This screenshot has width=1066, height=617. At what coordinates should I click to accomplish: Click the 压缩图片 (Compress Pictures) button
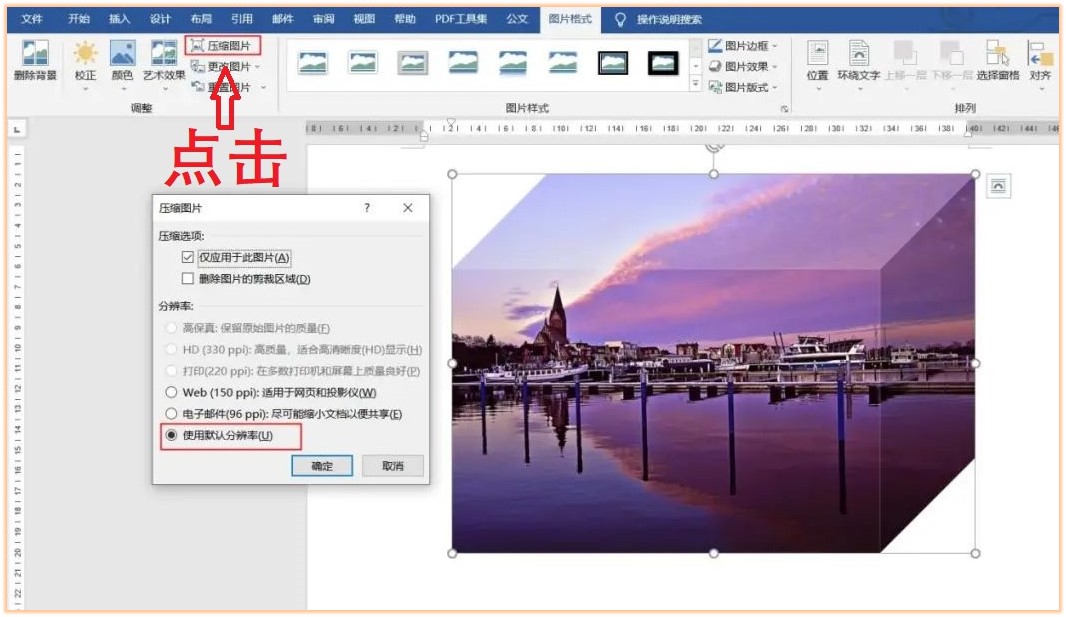222,46
